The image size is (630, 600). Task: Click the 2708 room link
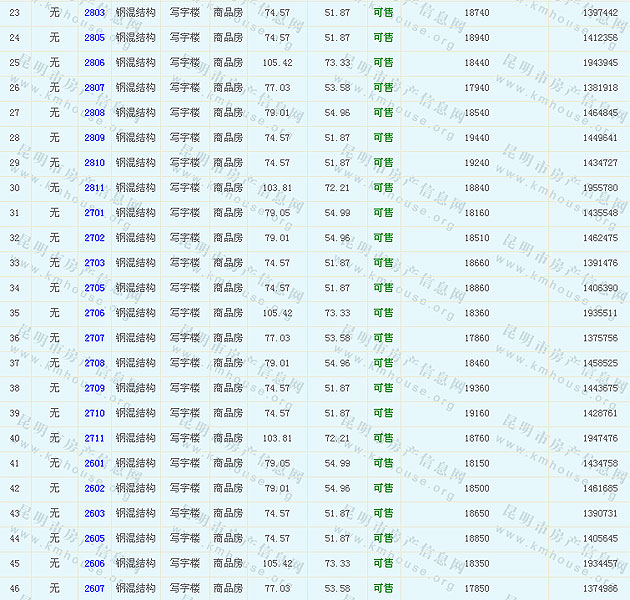click(94, 363)
